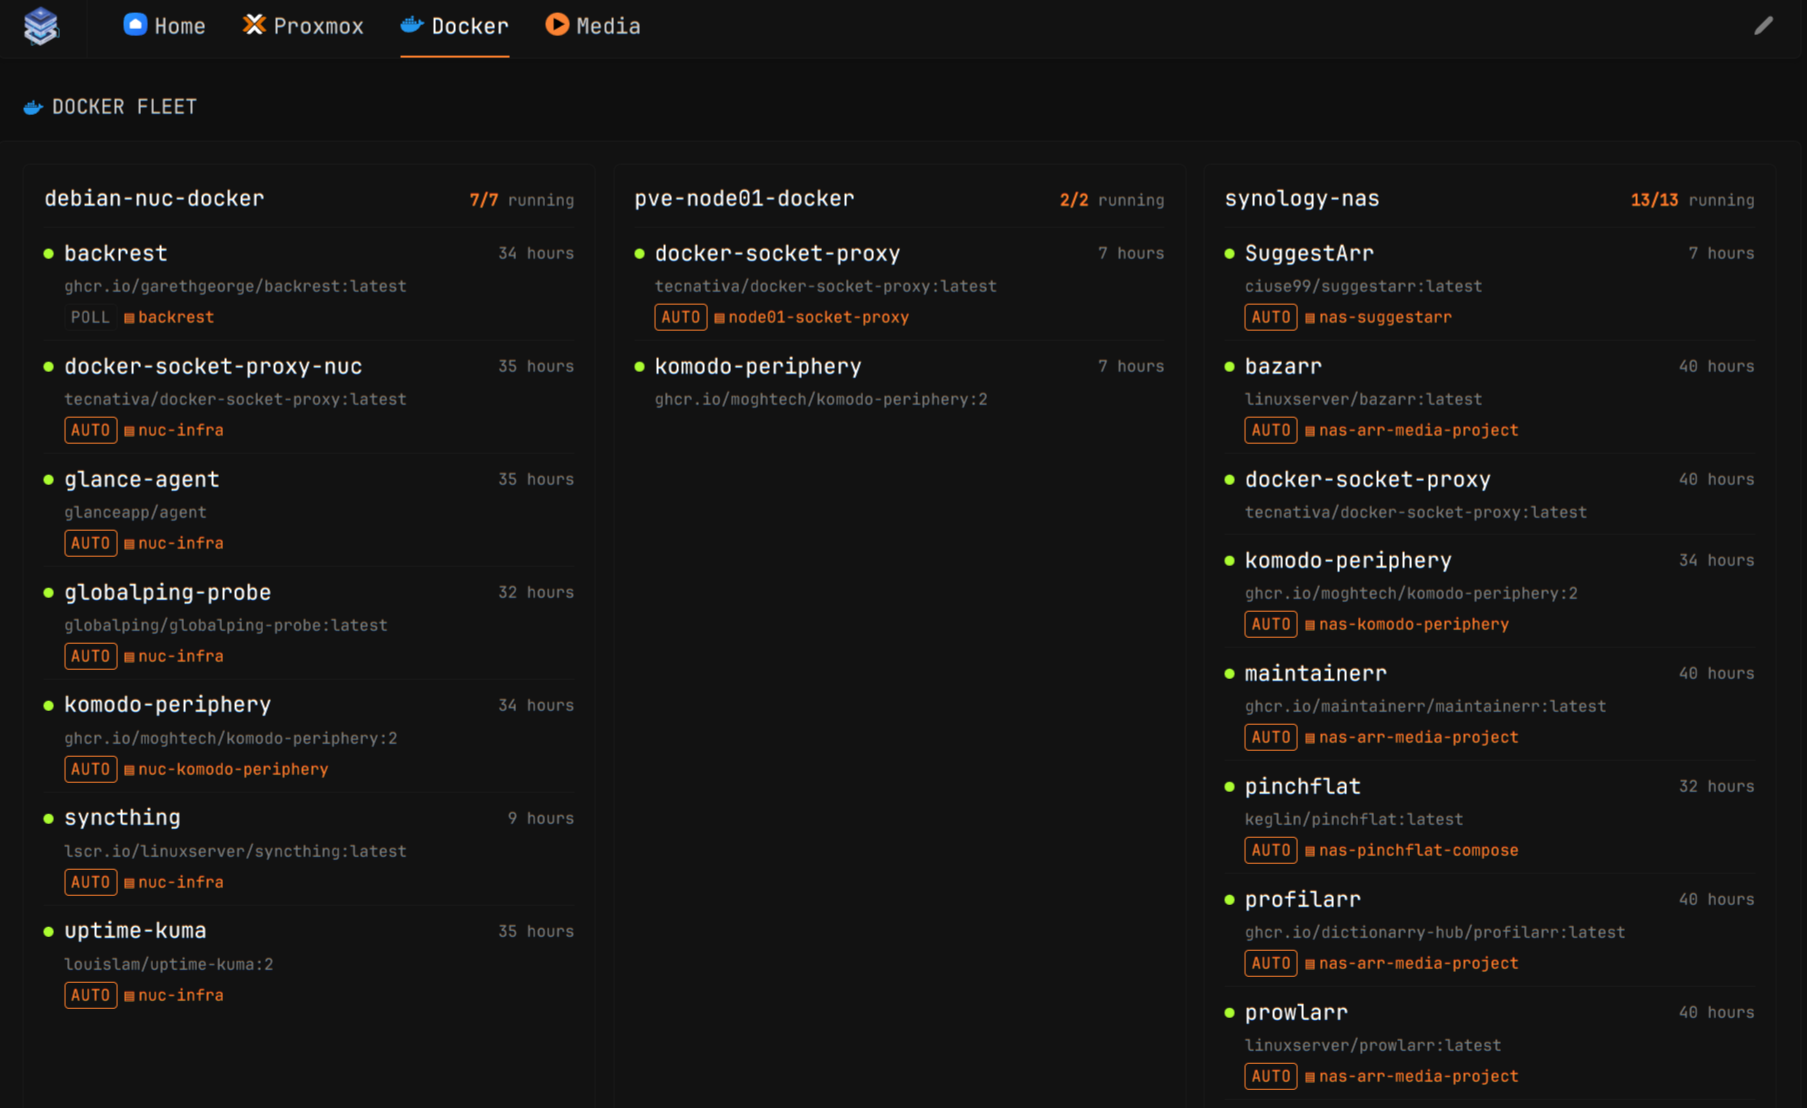Image resolution: width=1807 pixels, height=1108 pixels.
Task: Click the louislam/uptime-kuma:2 image text
Action: (x=169, y=964)
